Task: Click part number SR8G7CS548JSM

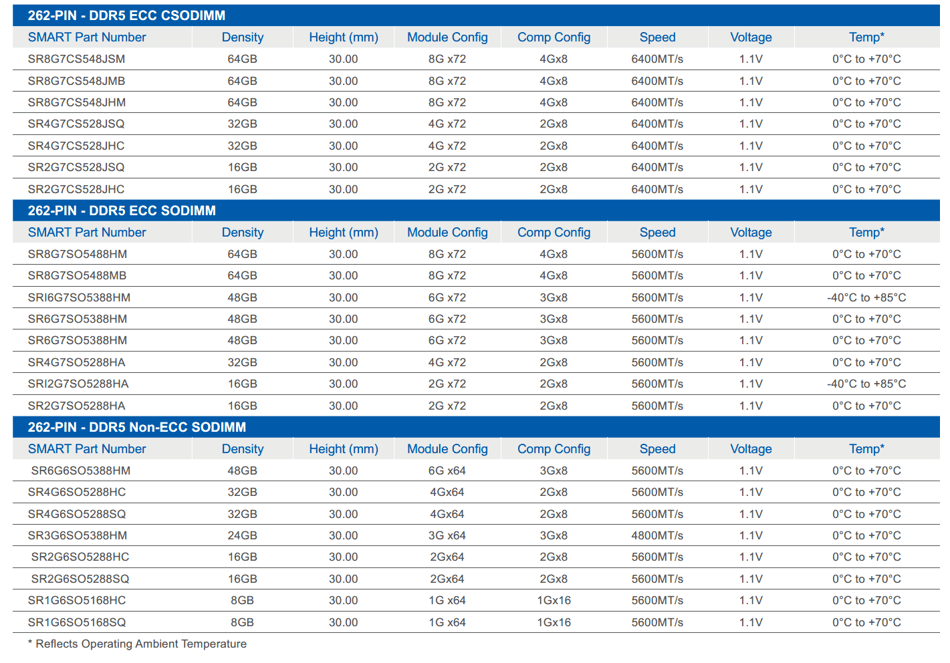Action: [77, 59]
